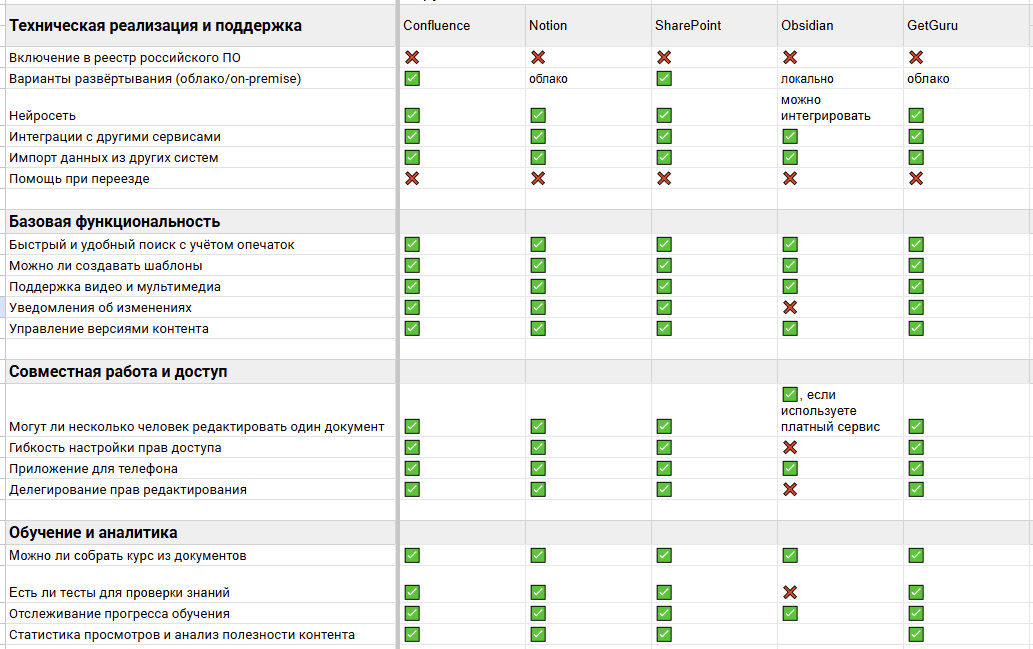
Task: Click Confluence's red cross in 'Помощь при переезде' row
Action: coord(412,178)
